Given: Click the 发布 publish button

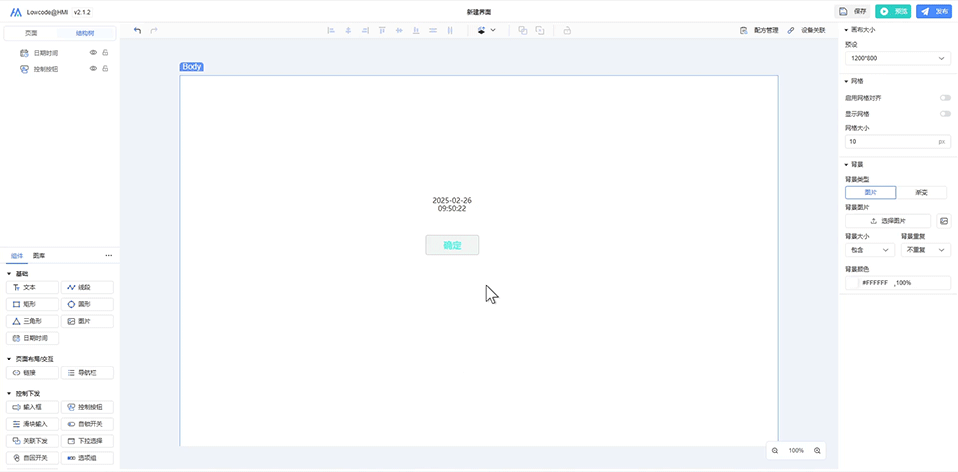Looking at the screenshot, I should coord(934,12).
